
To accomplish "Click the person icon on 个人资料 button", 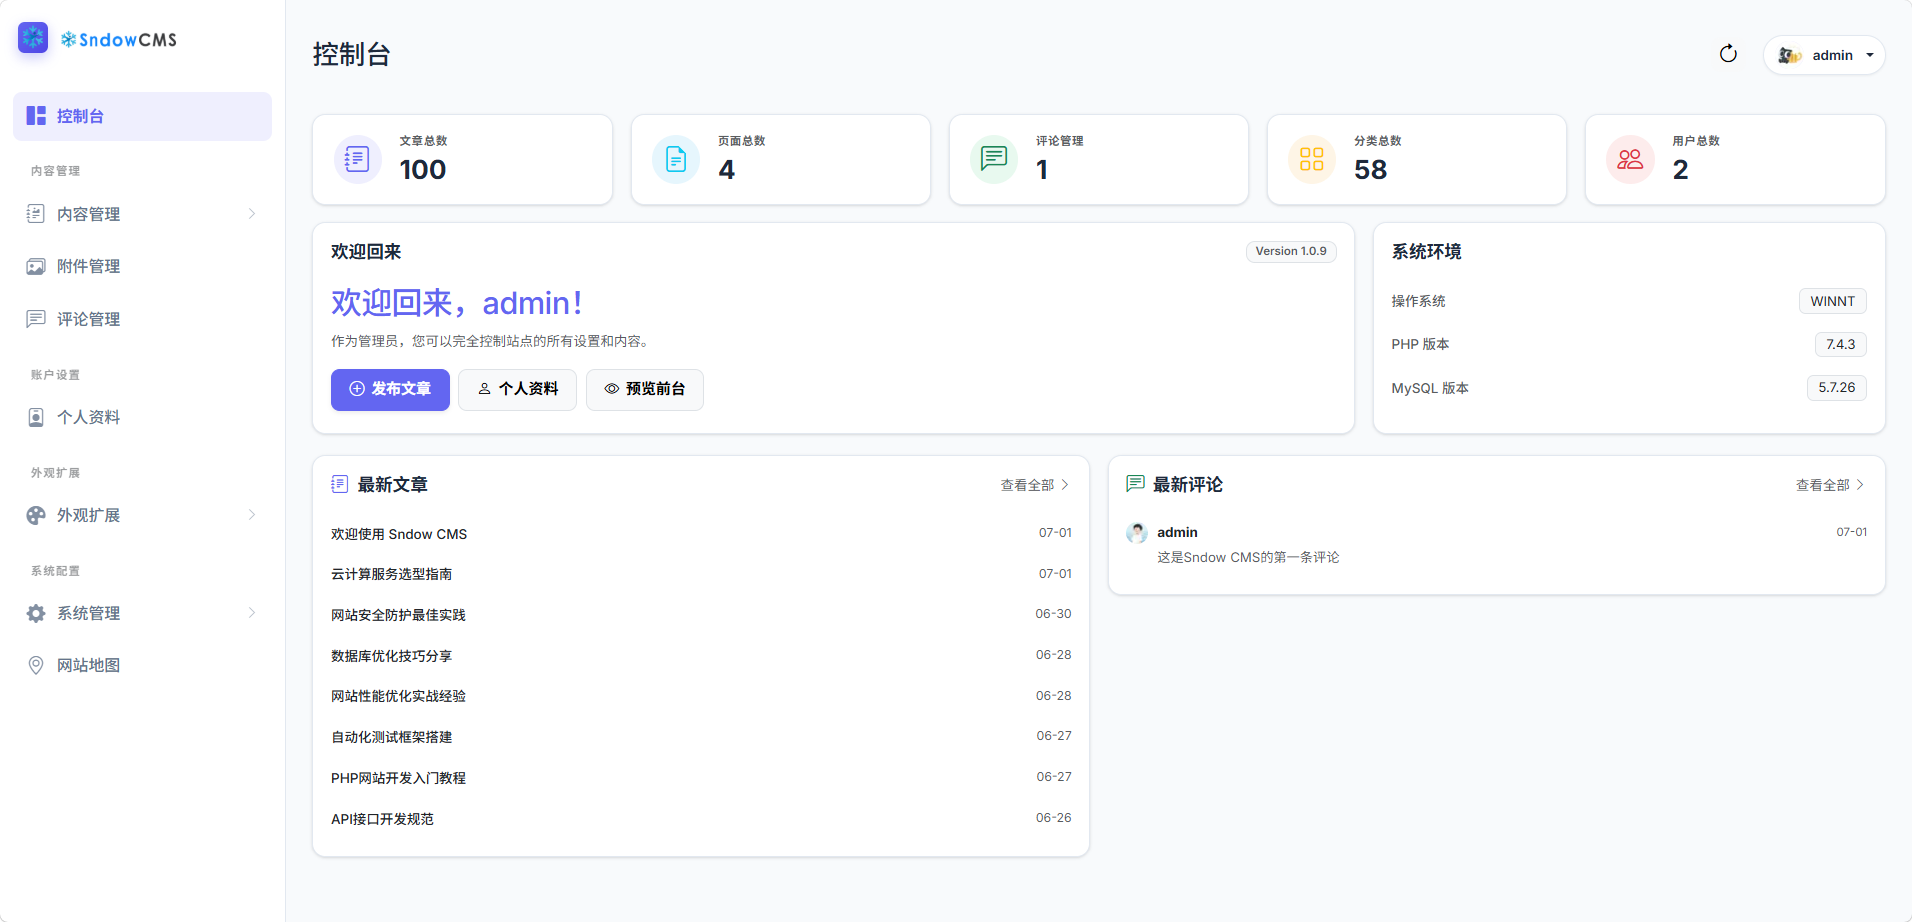I will (484, 389).
